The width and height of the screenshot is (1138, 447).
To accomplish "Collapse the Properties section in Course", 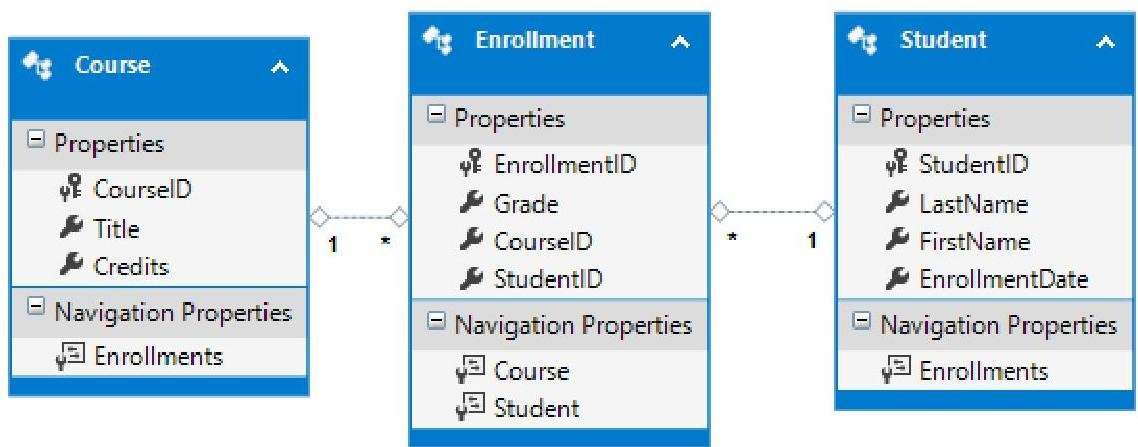I will pos(36,142).
